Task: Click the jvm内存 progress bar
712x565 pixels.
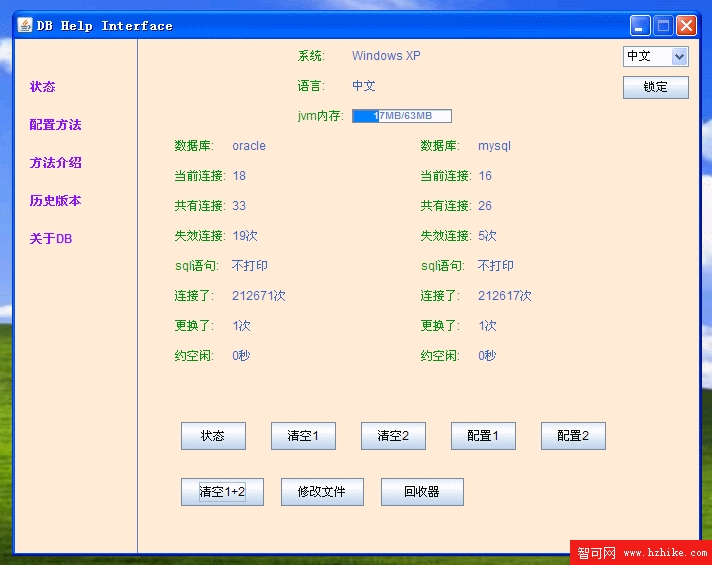Action: point(402,116)
